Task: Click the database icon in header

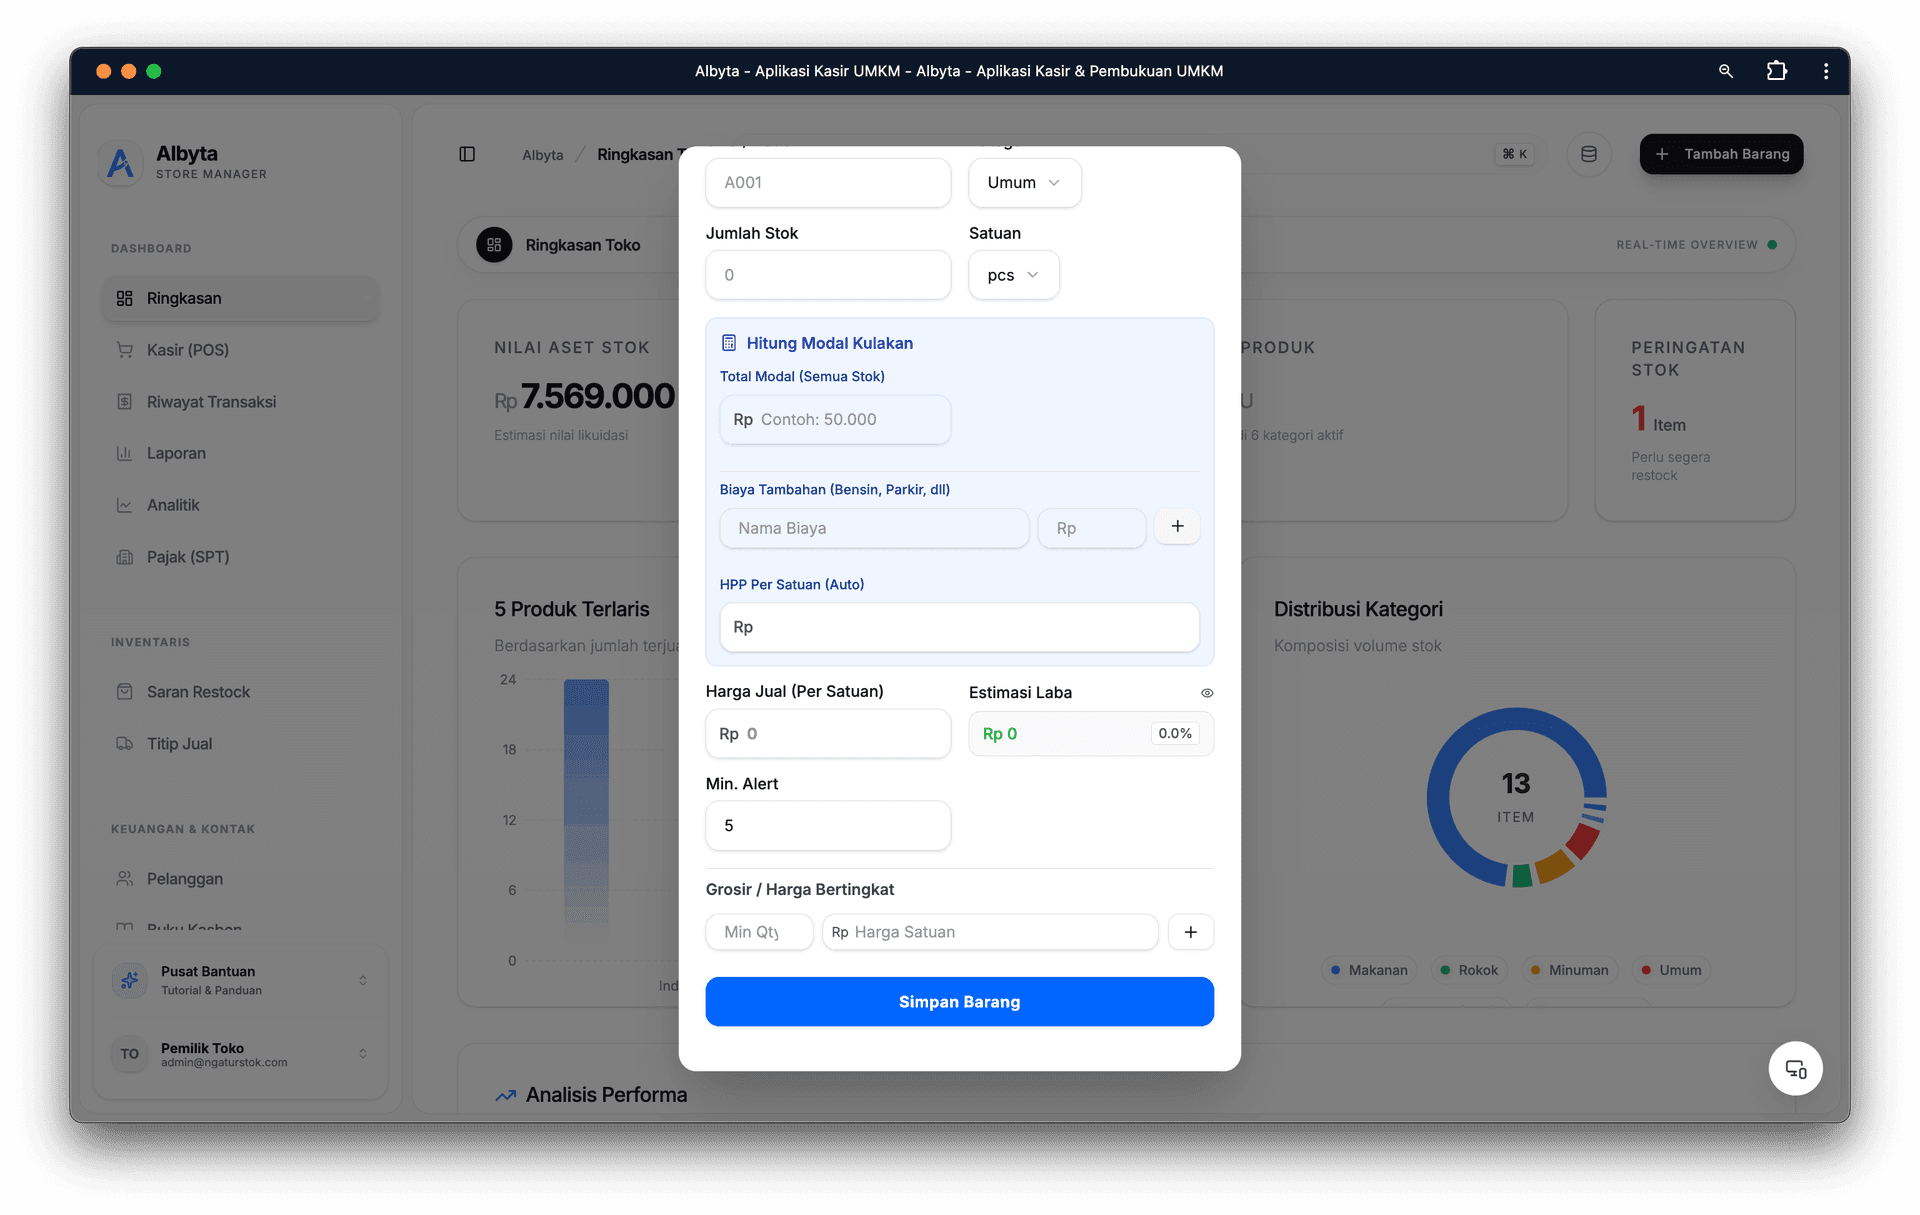Action: pos(1588,154)
